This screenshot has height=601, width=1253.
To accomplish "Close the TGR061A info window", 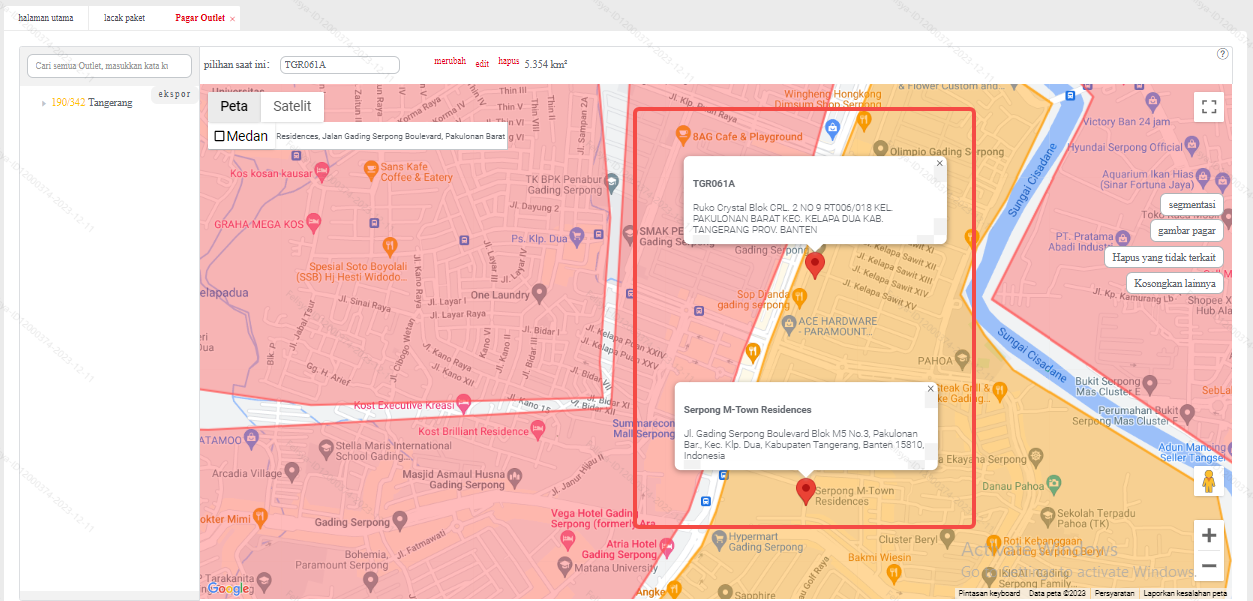I will (x=939, y=162).
